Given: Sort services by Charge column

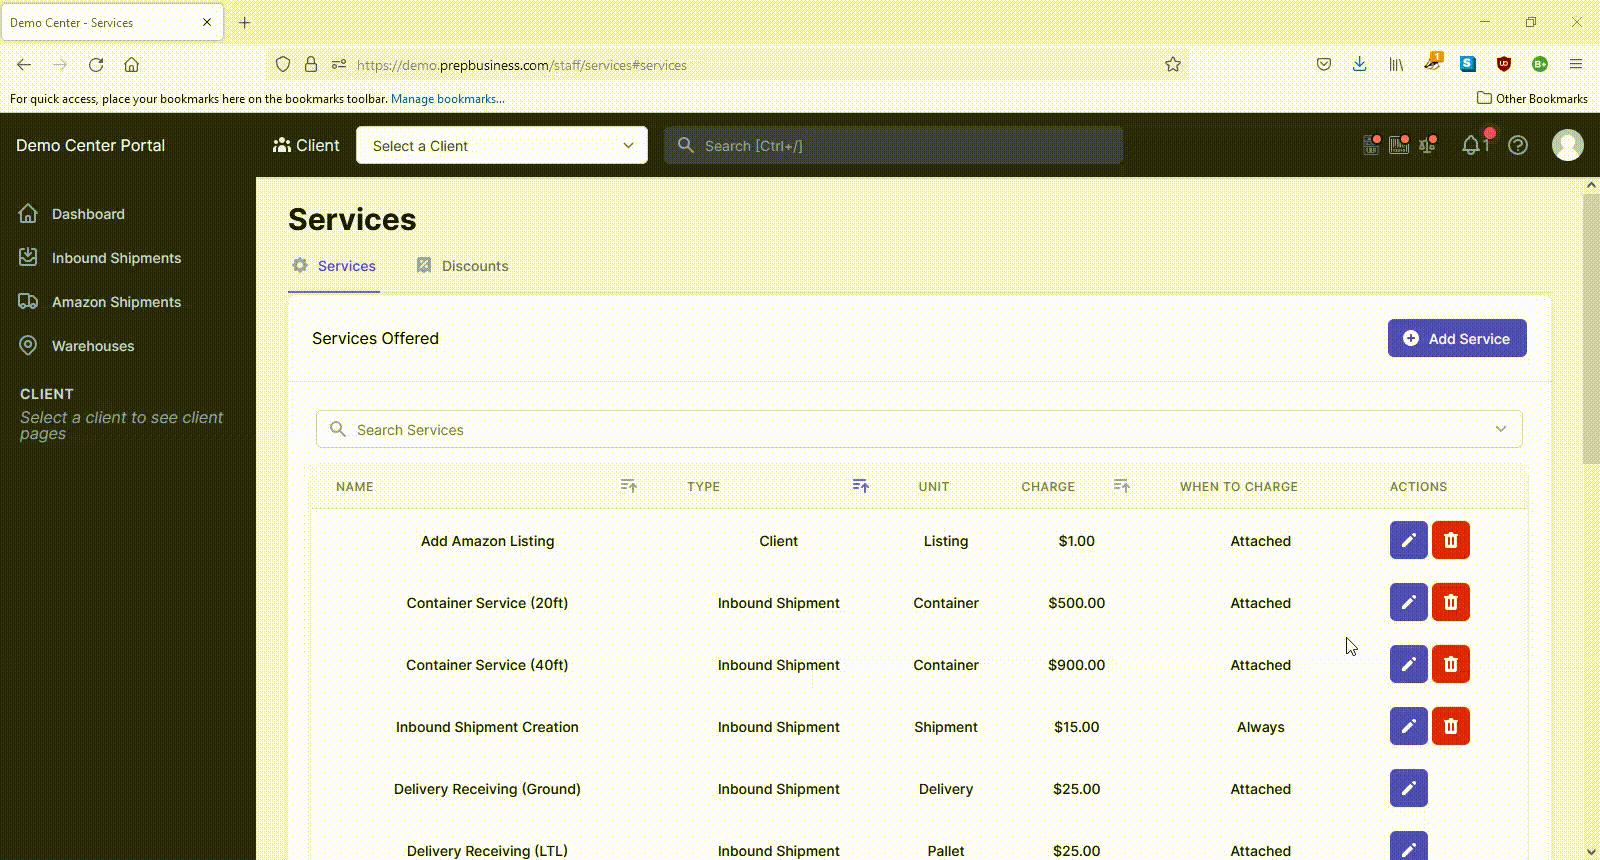Looking at the screenshot, I should 1121,486.
